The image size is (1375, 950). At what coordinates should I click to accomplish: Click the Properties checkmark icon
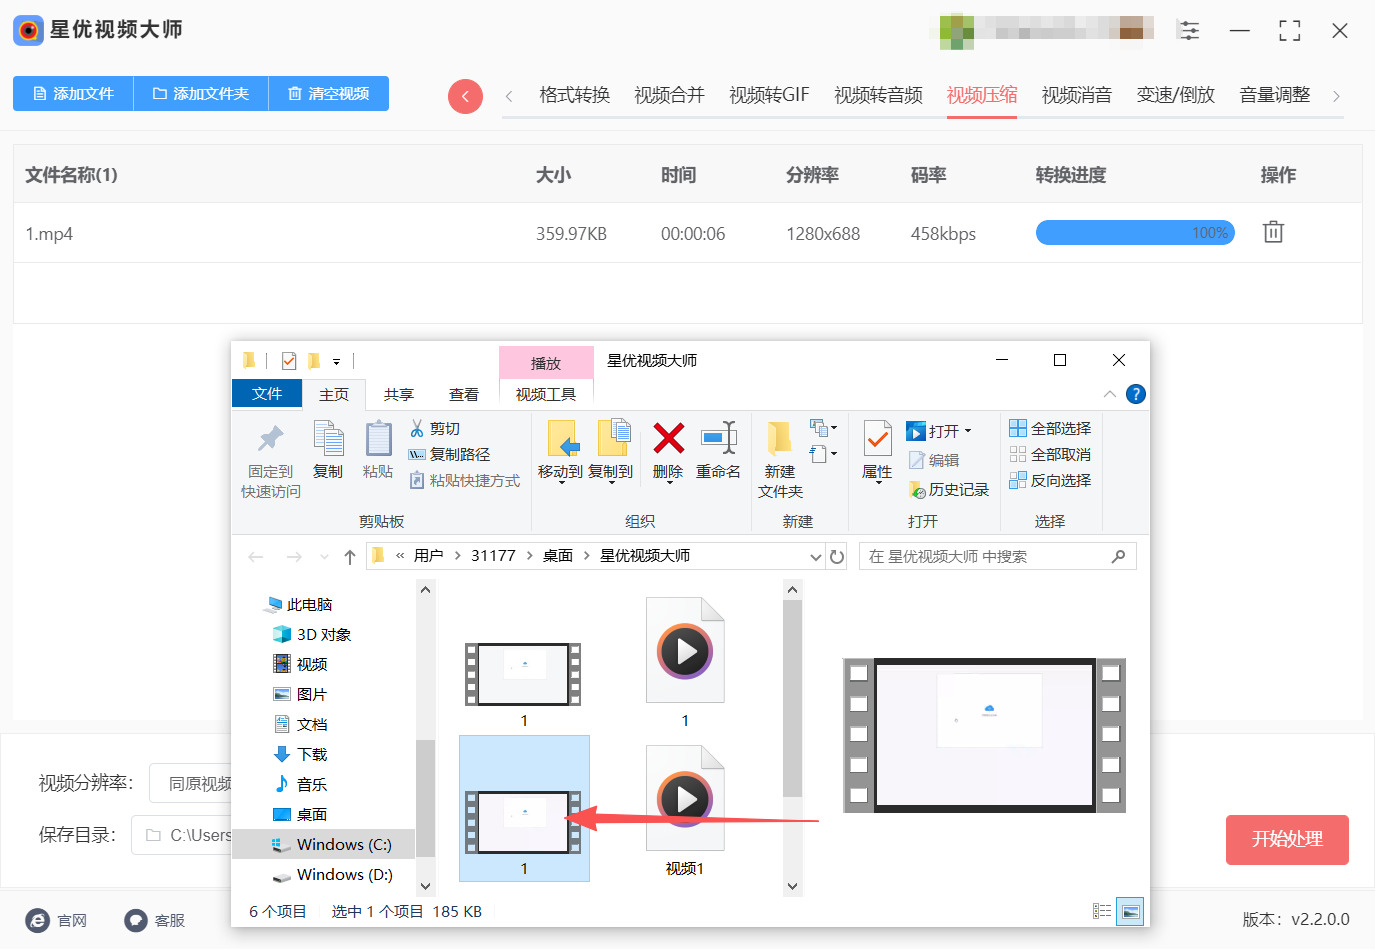click(x=877, y=439)
